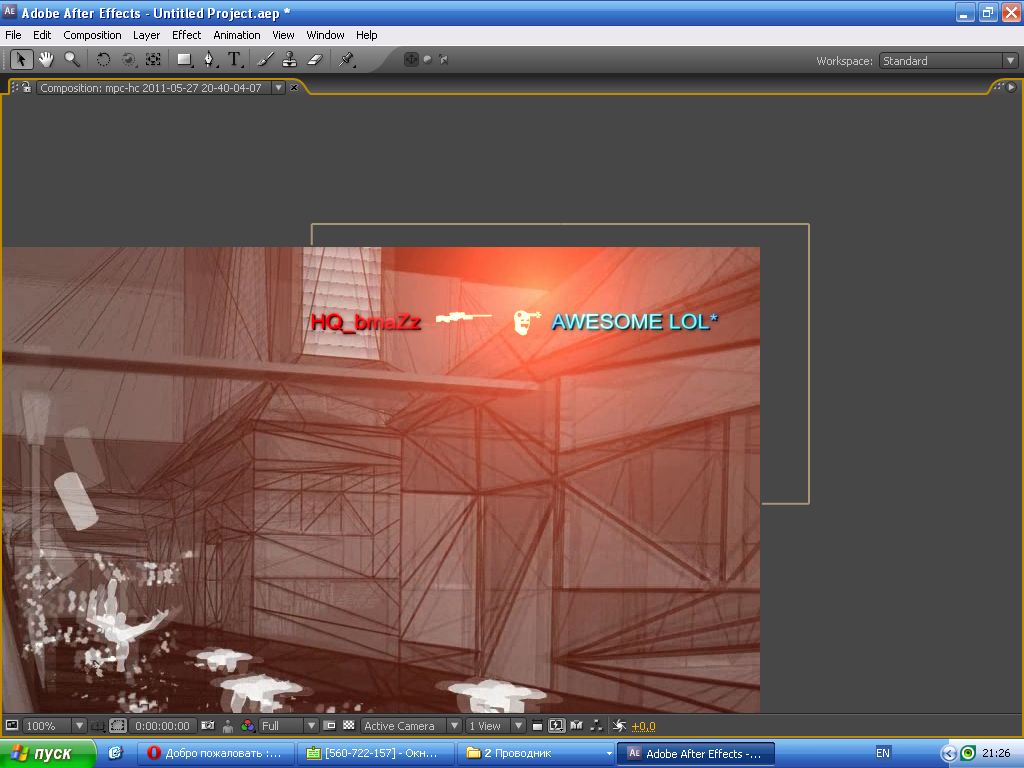Screen dimensions: 1024x768
Task: Open the composition panel options menu
Action: click(1011, 87)
